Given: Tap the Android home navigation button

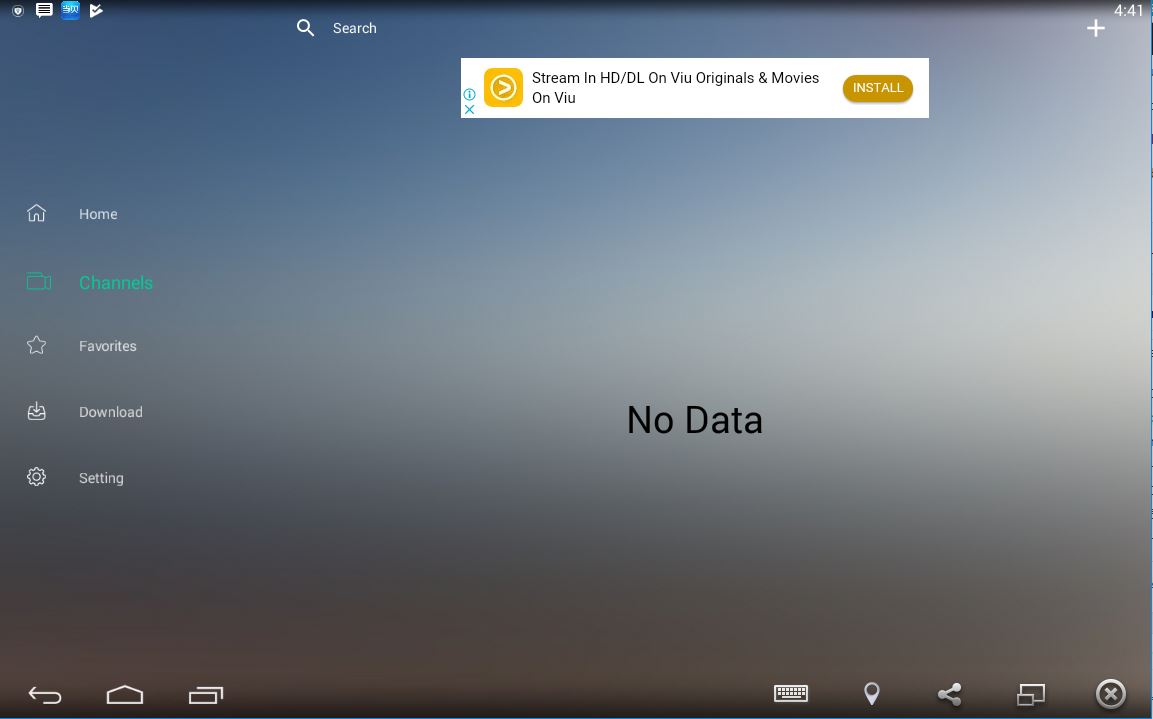Looking at the screenshot, I should tap(125, 694).
